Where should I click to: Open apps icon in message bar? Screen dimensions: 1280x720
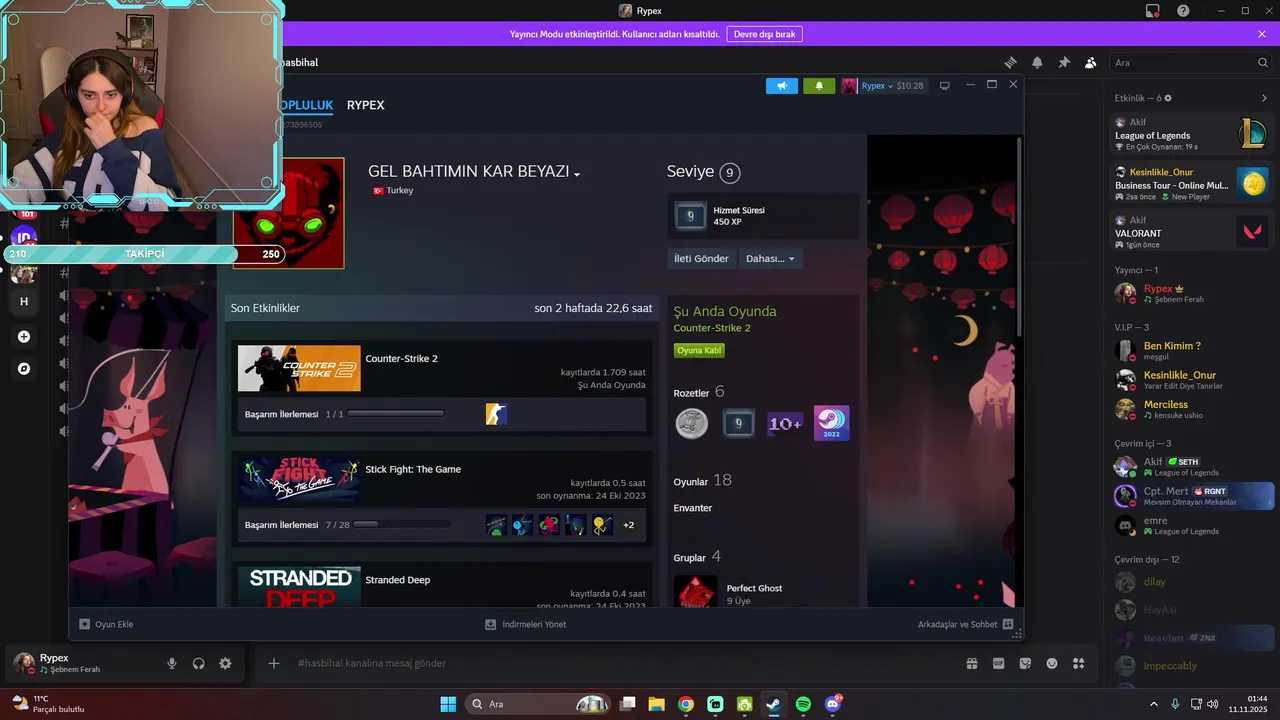coord(1078,663)
